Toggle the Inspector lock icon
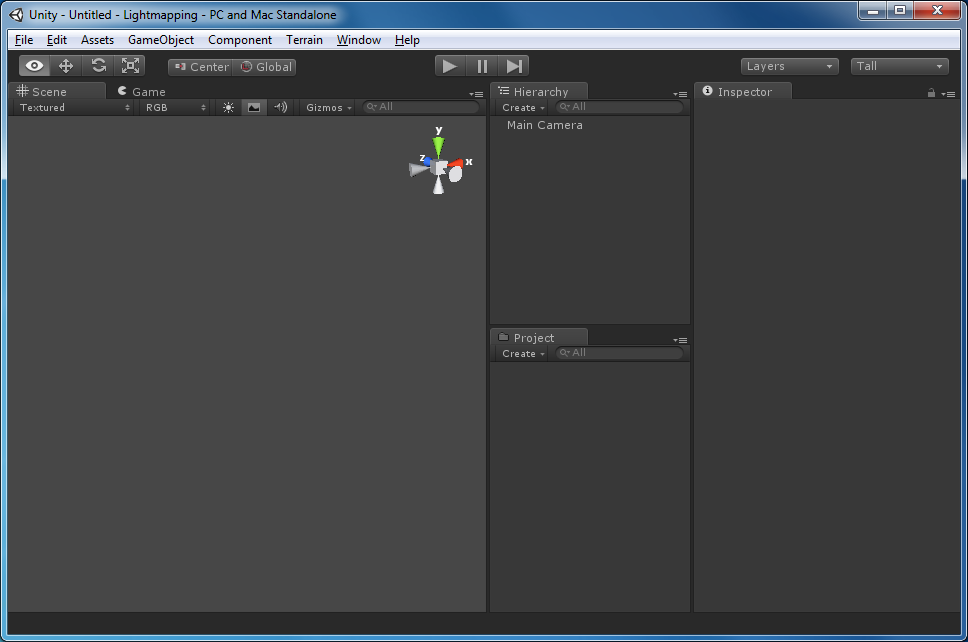The image size is (968, 642). tap(931, 93)
